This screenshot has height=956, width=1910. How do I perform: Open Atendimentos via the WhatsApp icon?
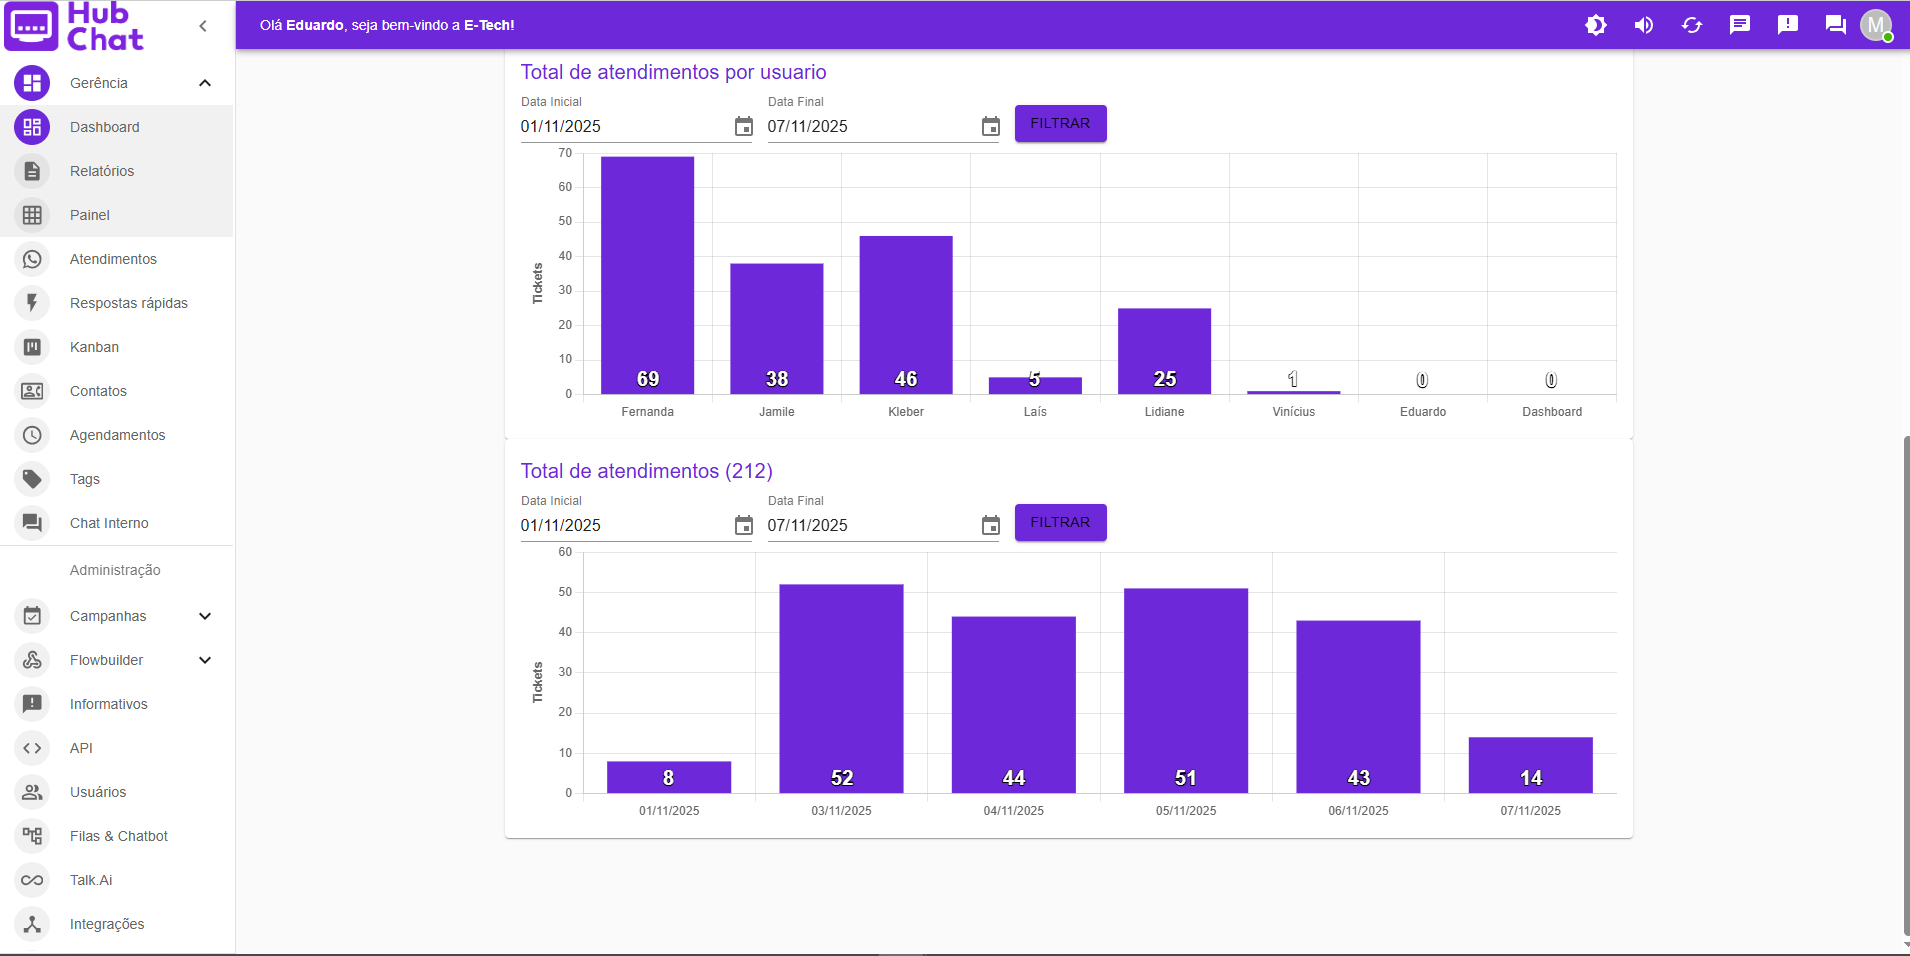click(x=33, y=259)
